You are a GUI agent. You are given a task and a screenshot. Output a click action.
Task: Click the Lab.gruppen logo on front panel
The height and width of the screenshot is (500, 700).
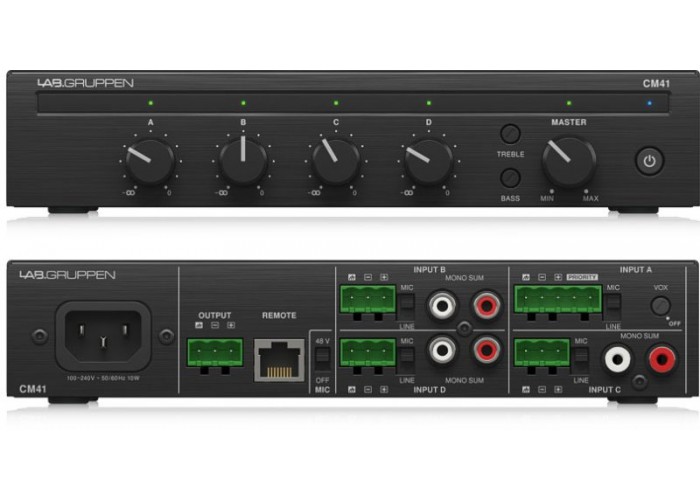coord(84,83)
